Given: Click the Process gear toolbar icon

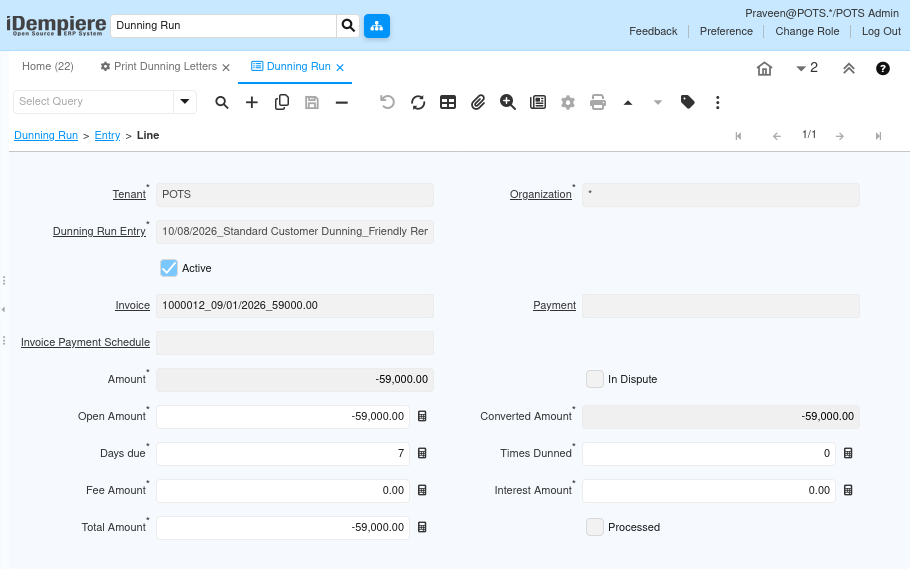Looking at the screenshot, I should [x=568, y=103].
